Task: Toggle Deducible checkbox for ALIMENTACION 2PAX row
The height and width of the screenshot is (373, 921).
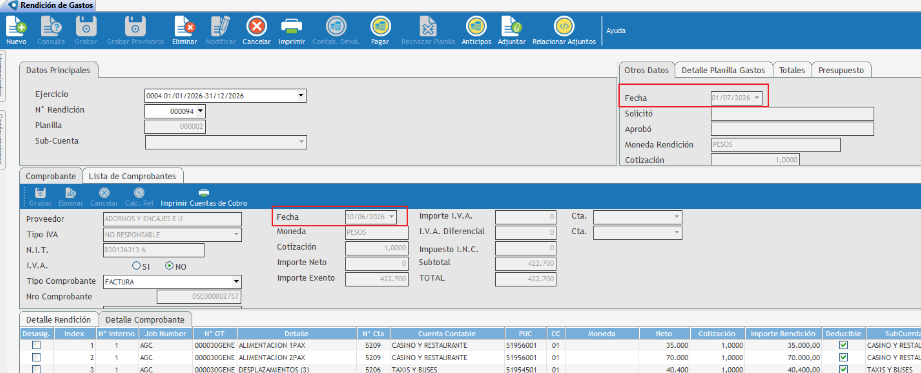Action: 843,357
